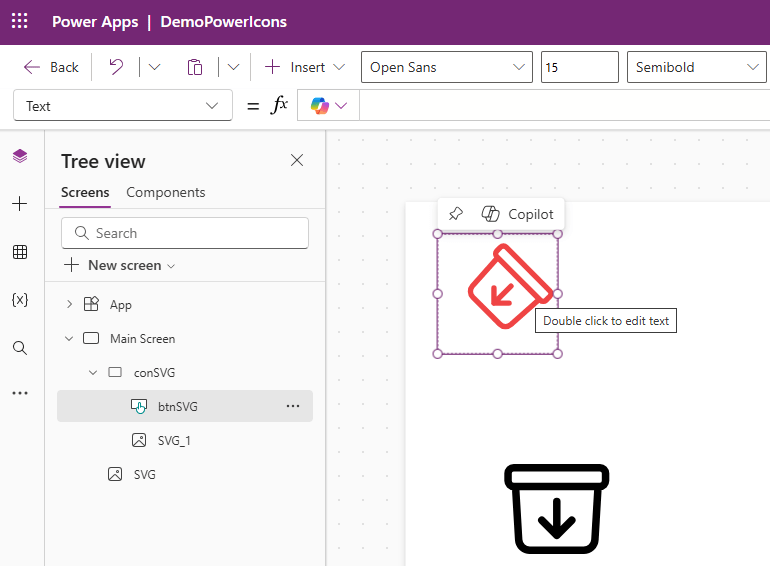Screen dimensions: 770x566
Task: Open the Semibold font weight dropdown
Action: coord(696,67)
